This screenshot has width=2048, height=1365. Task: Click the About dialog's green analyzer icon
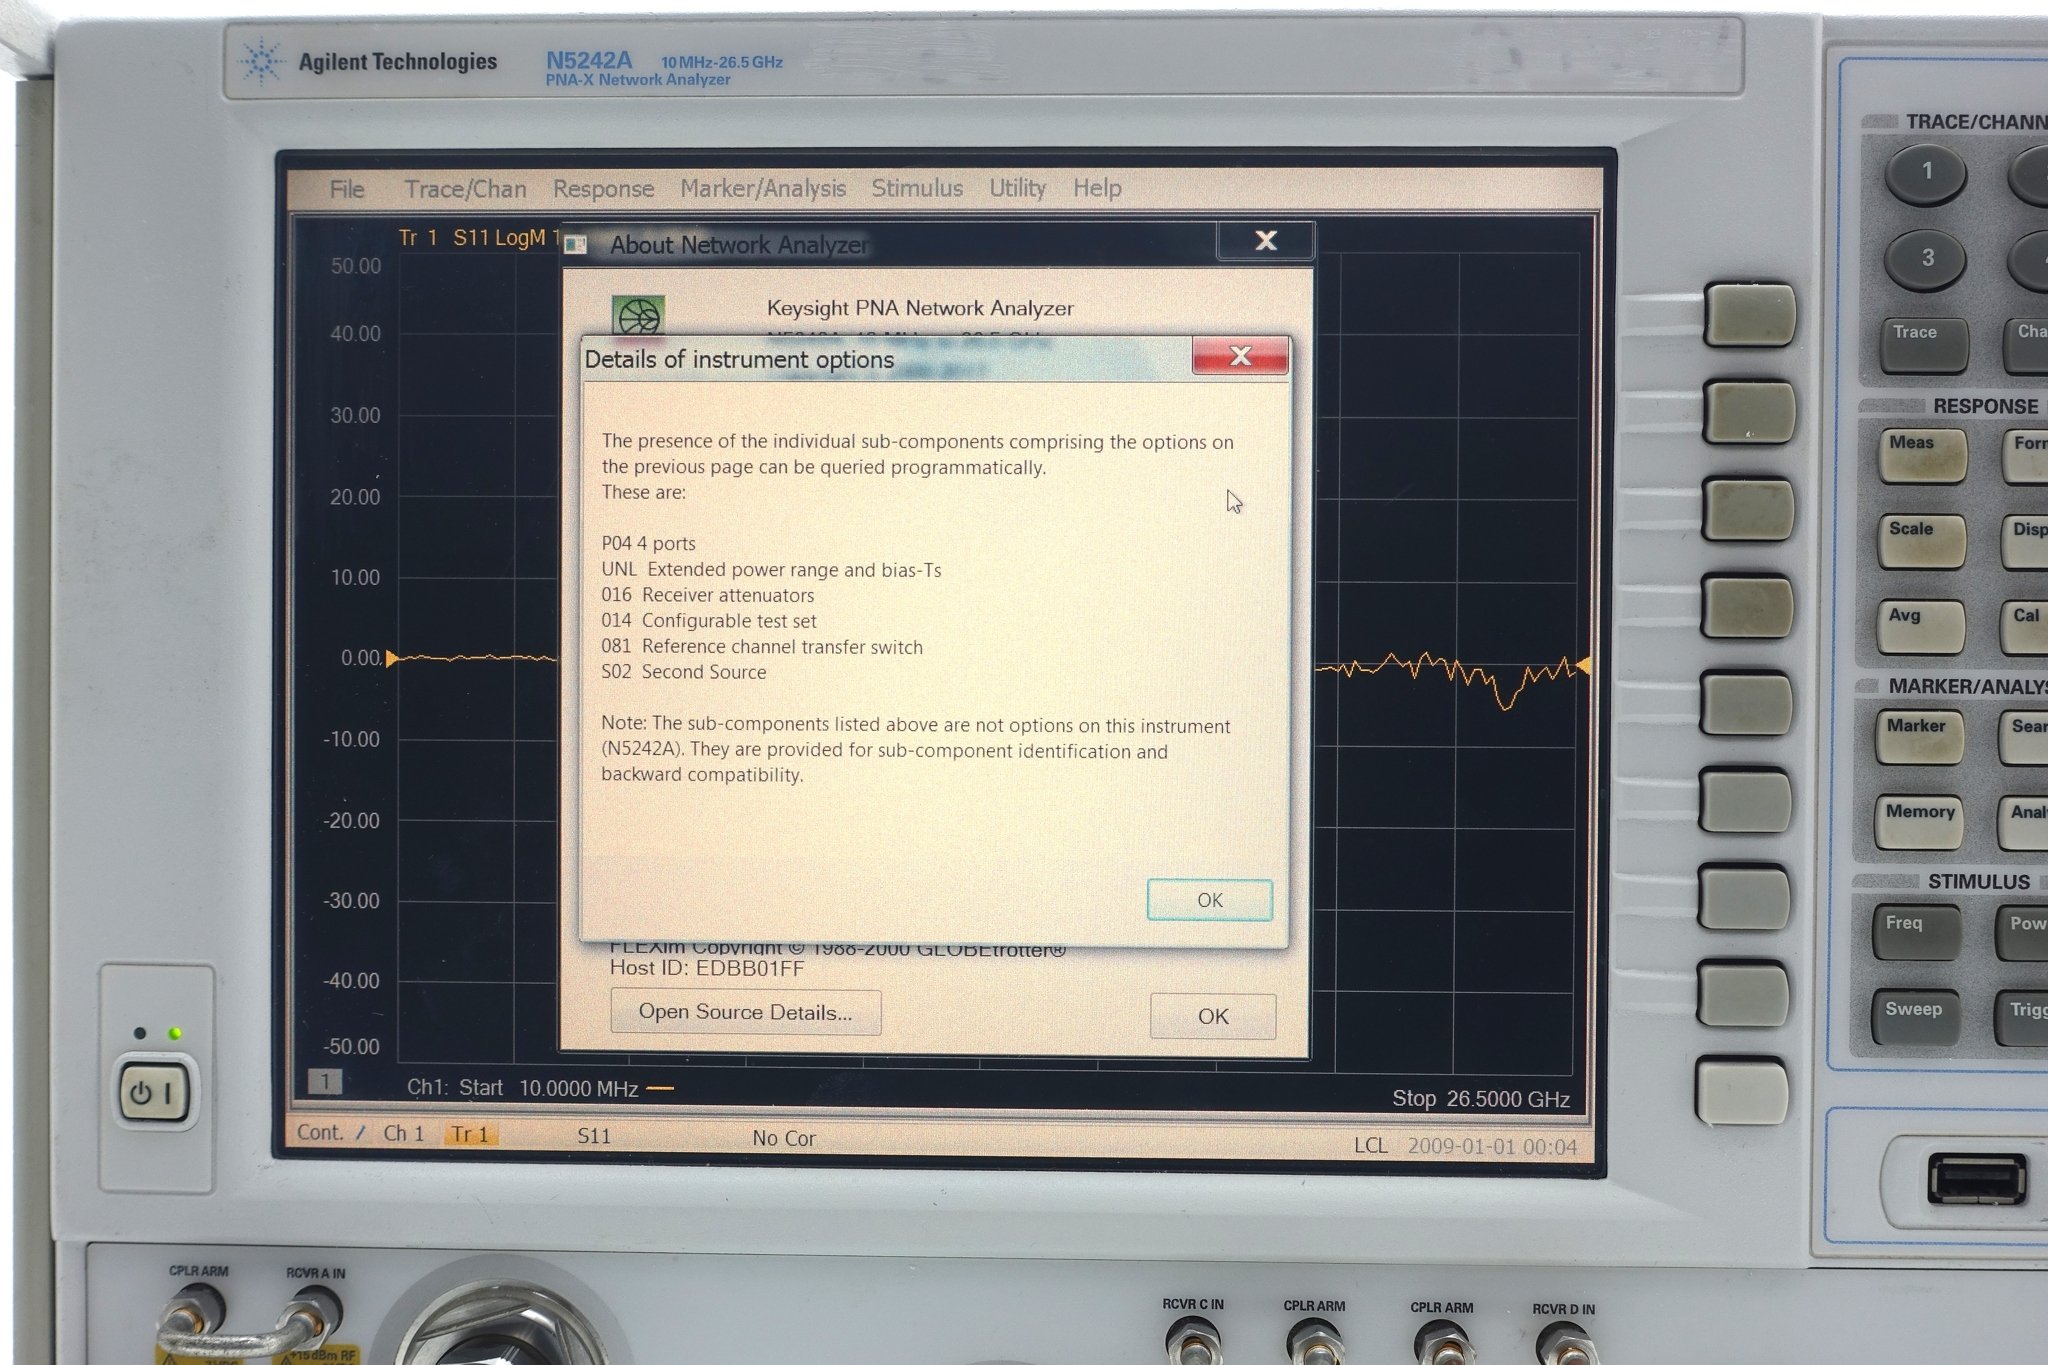click(638, 316)
